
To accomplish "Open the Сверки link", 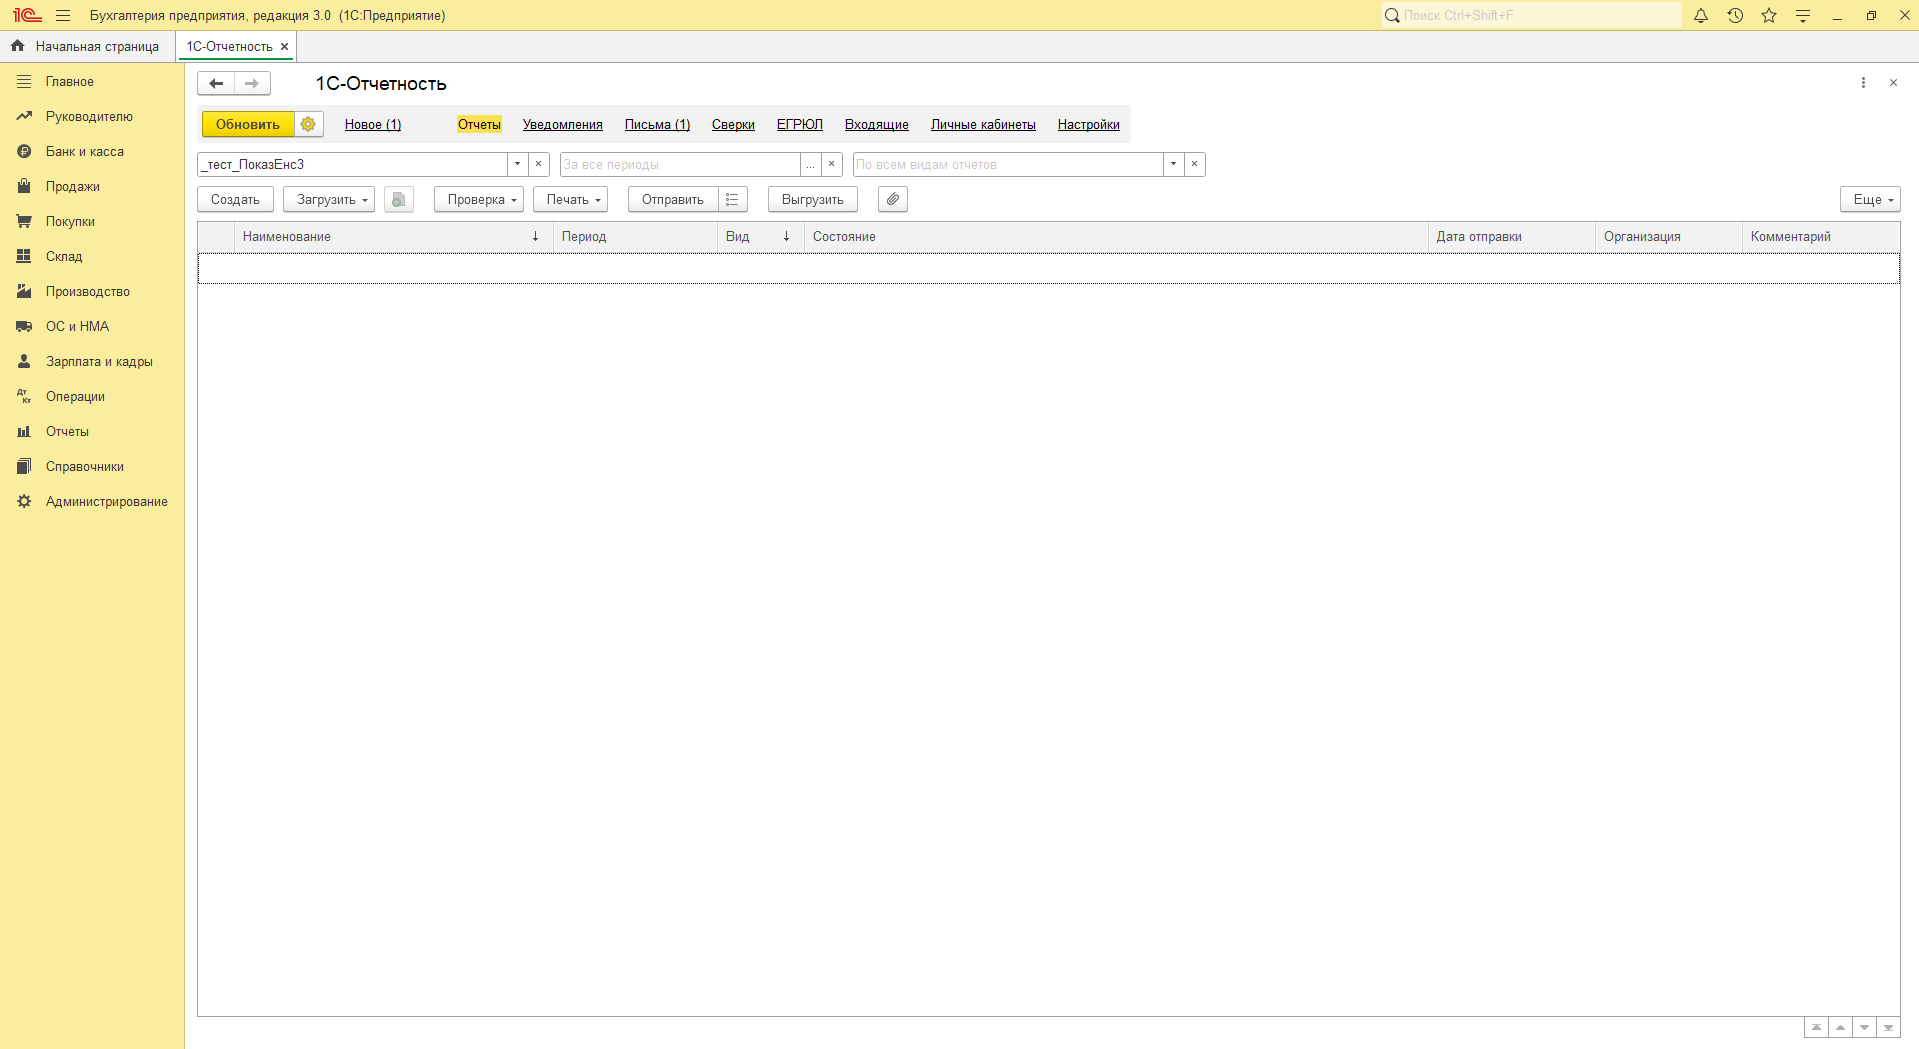I will tap(733, 124).
